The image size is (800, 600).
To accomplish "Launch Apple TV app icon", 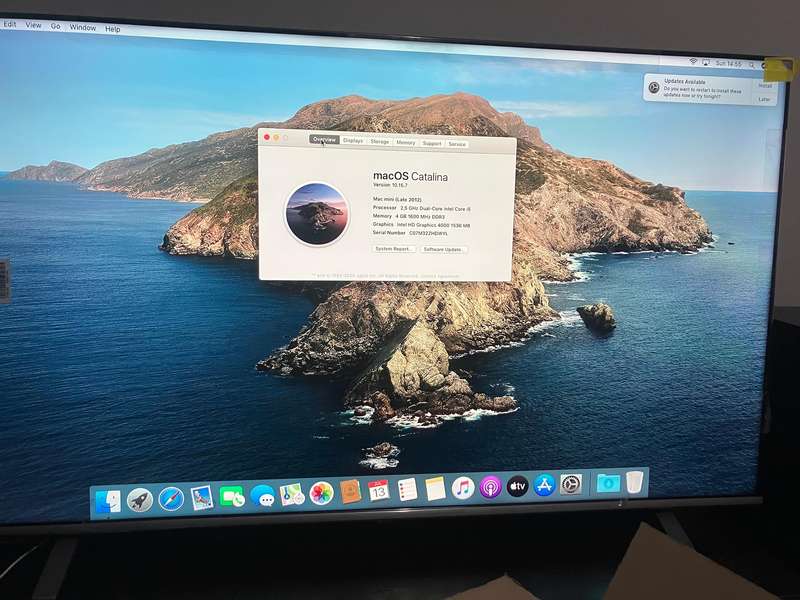I will click(x=517, y=486).
